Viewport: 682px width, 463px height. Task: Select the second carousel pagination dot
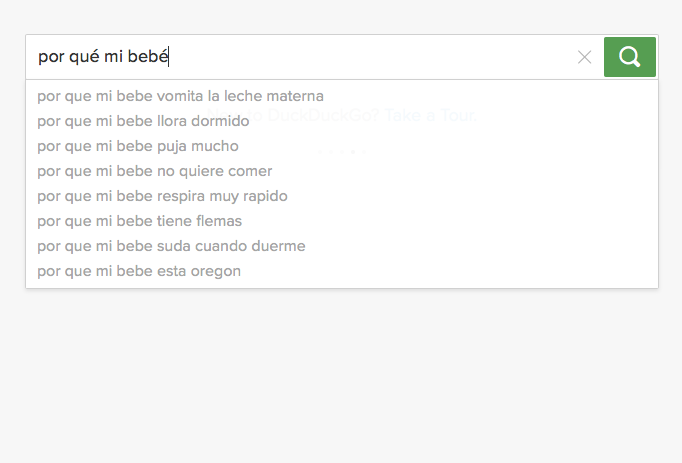[x=331, y=152]
